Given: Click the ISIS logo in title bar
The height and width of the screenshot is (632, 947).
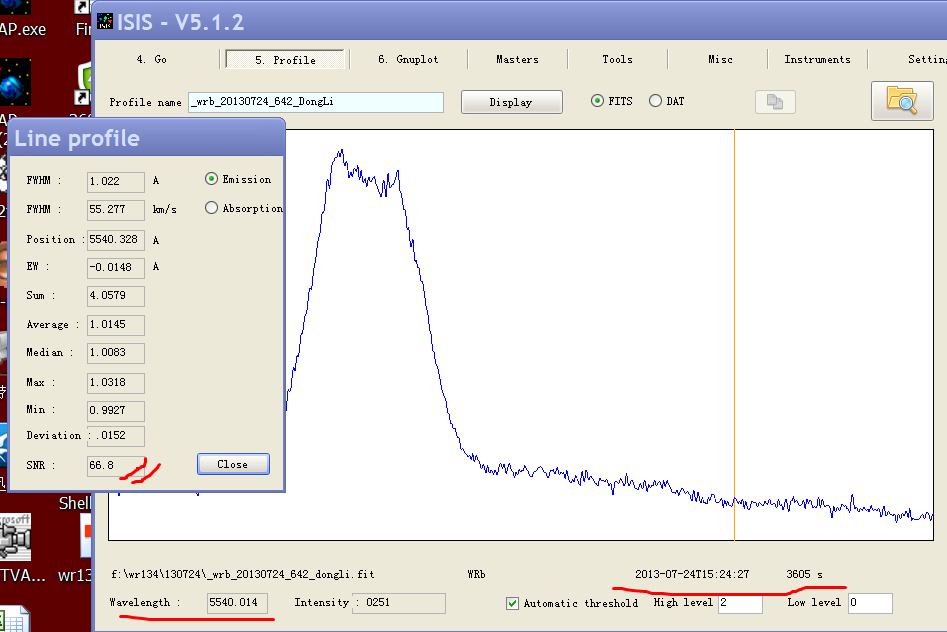Looking at the screenshot, I should pos(107,21).
